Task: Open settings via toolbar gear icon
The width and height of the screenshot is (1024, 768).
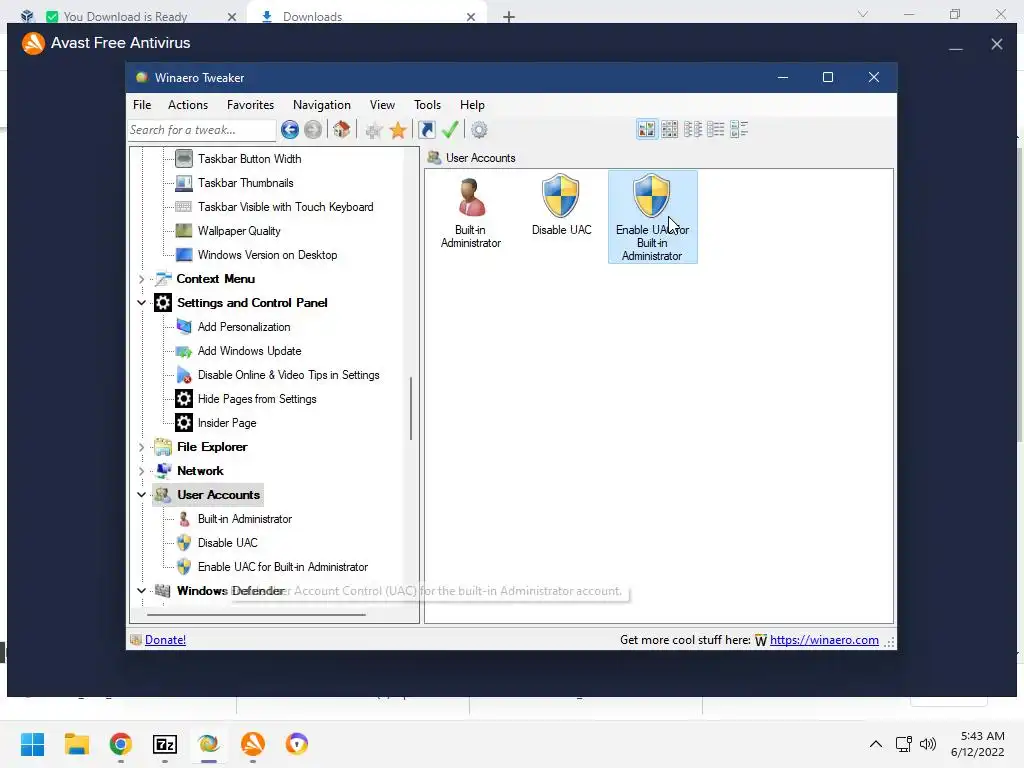Action: [479, 130]
